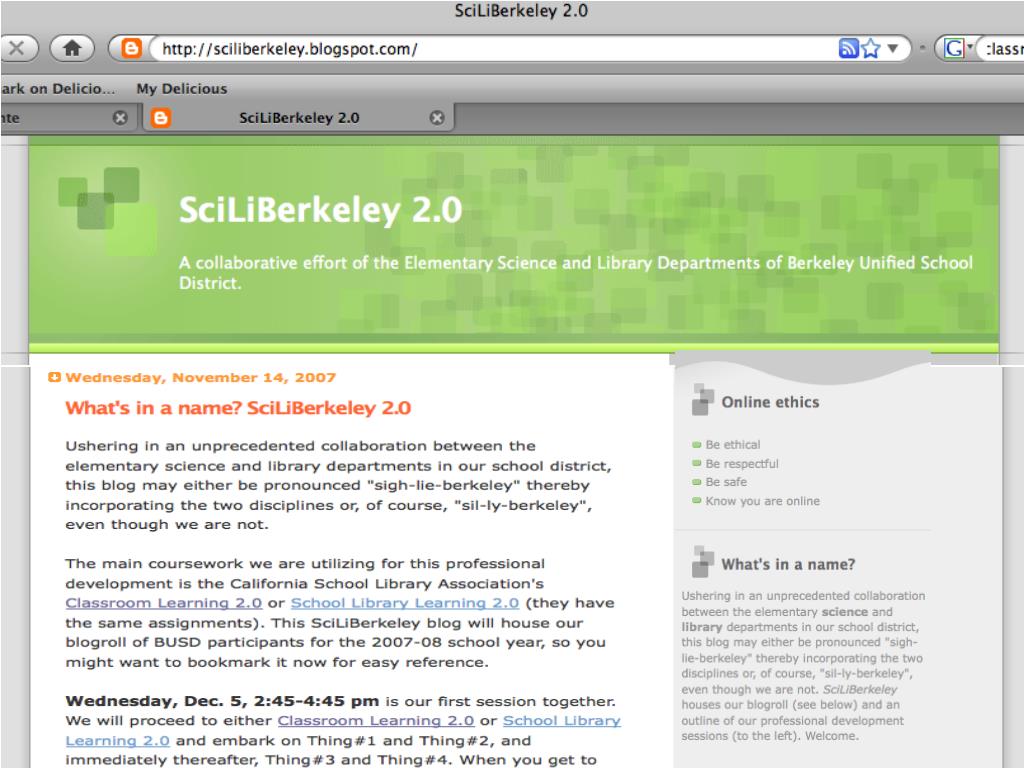Click the Online ethics sidebar heading
Viewport: 1024px width, 768px height.
tap(771, 402)
